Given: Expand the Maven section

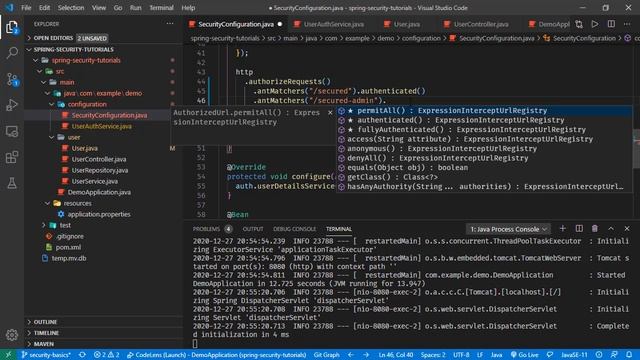Looking at the screenshot, I should point(44,344).
